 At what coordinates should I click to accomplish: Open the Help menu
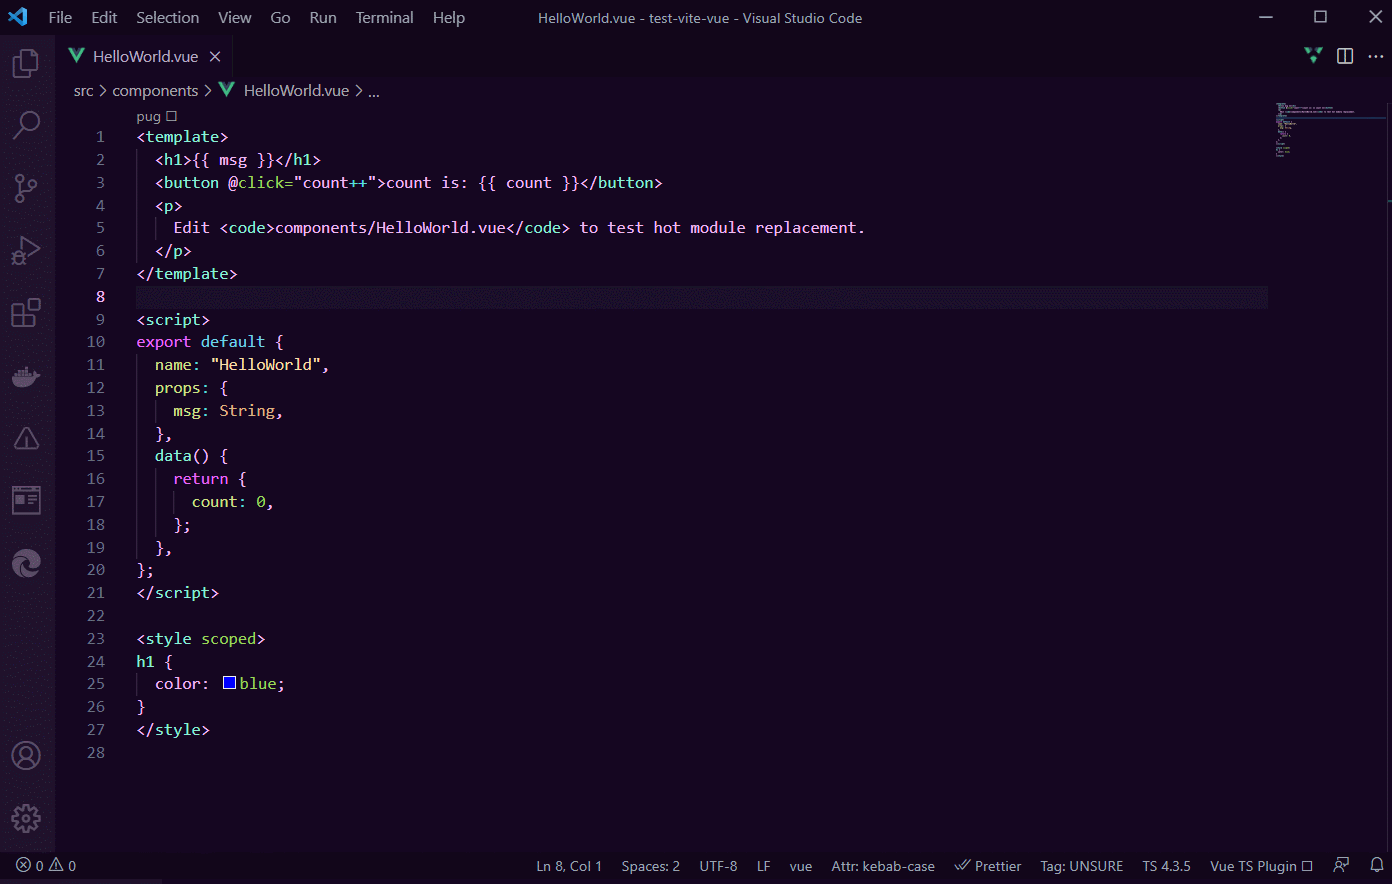pyautogui.click(x=449, y=17)
